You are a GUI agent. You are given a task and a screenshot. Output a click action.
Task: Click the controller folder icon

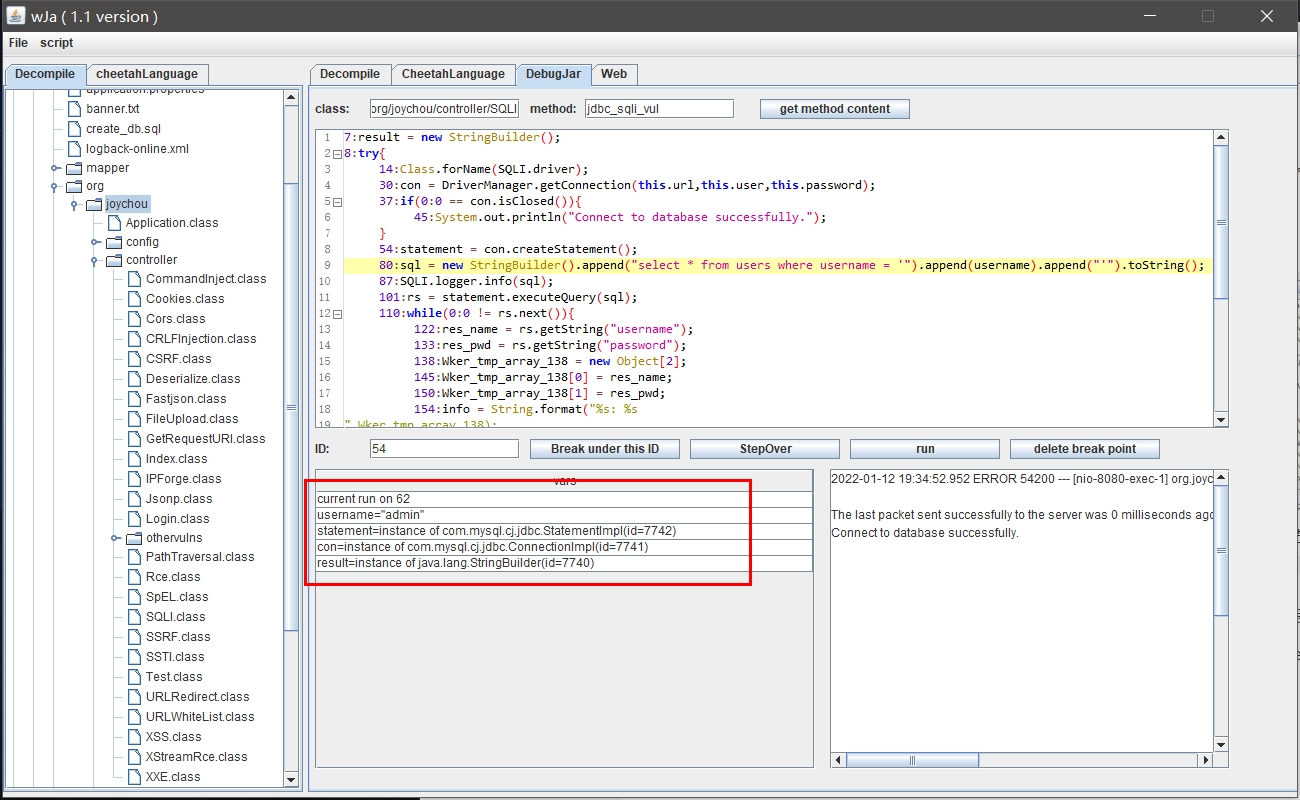114,260
